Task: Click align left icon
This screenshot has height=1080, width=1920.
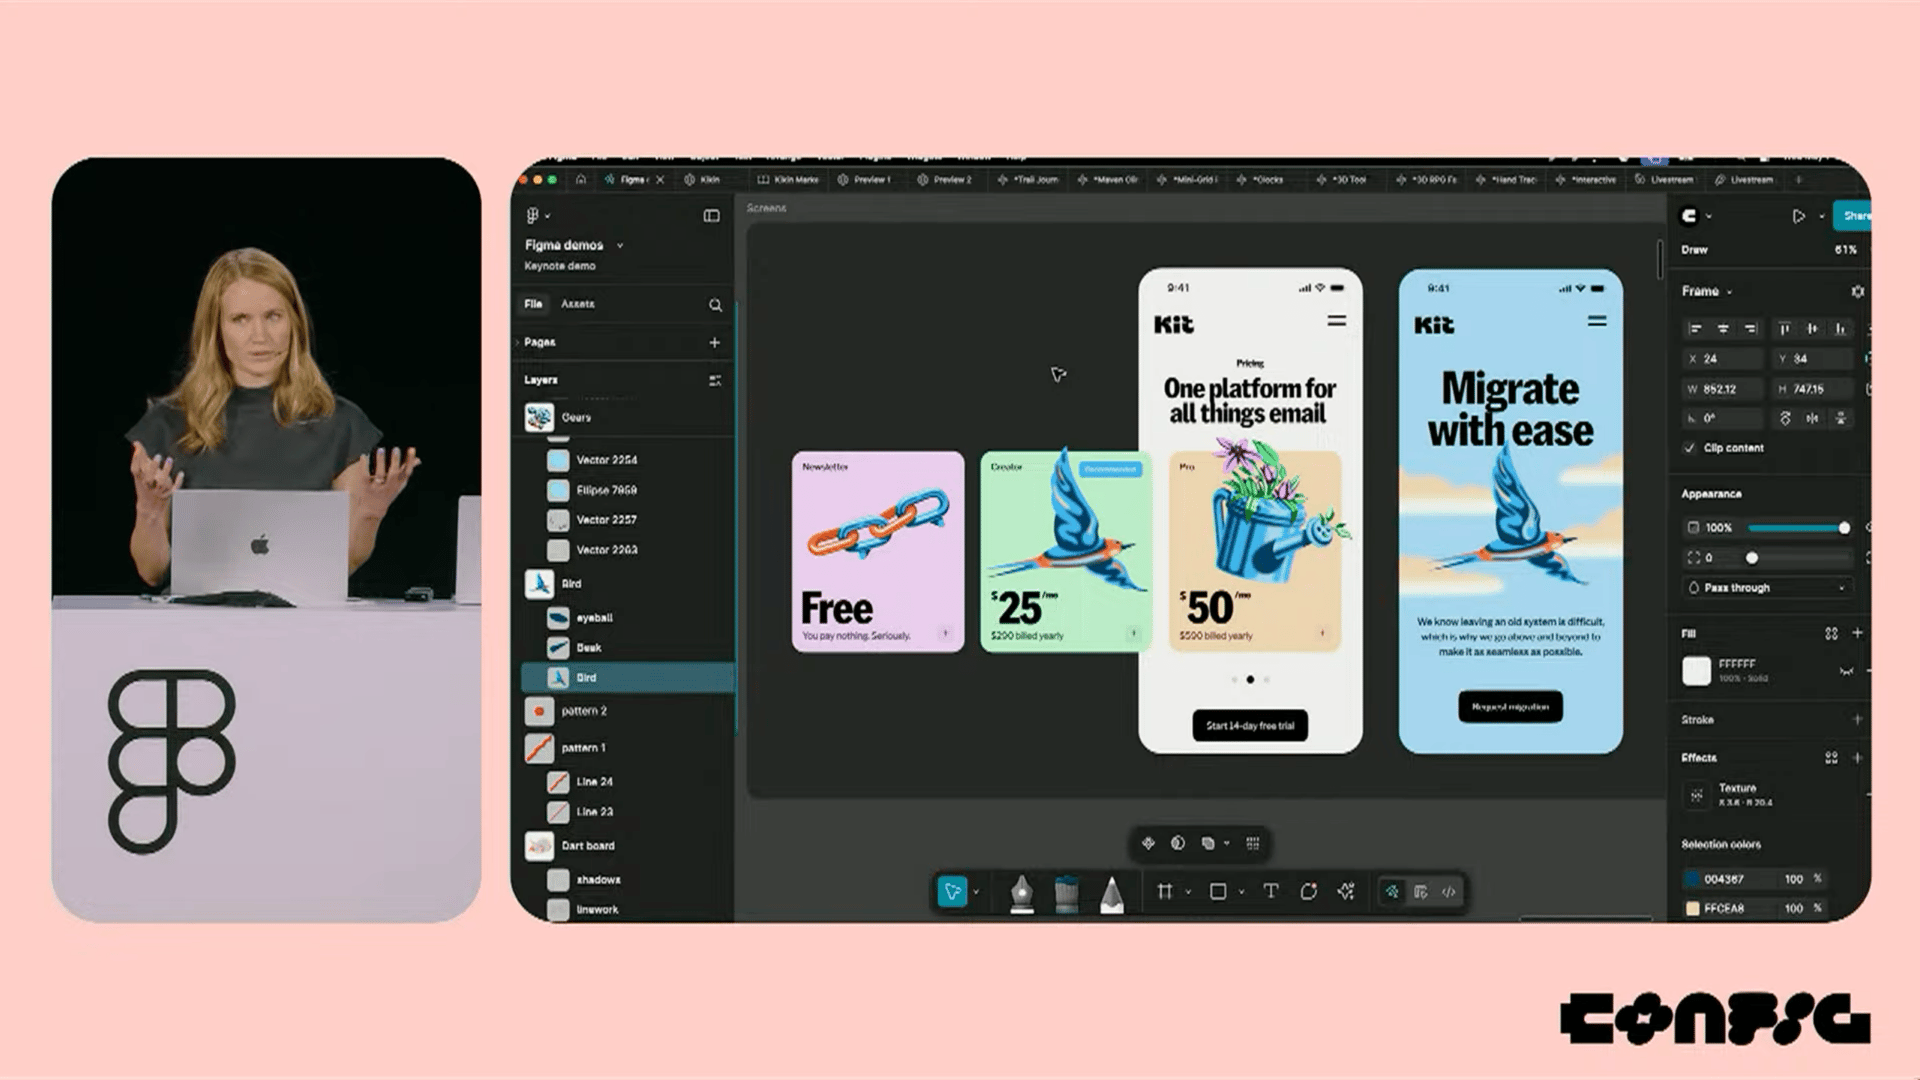Action: (1695, 328)
